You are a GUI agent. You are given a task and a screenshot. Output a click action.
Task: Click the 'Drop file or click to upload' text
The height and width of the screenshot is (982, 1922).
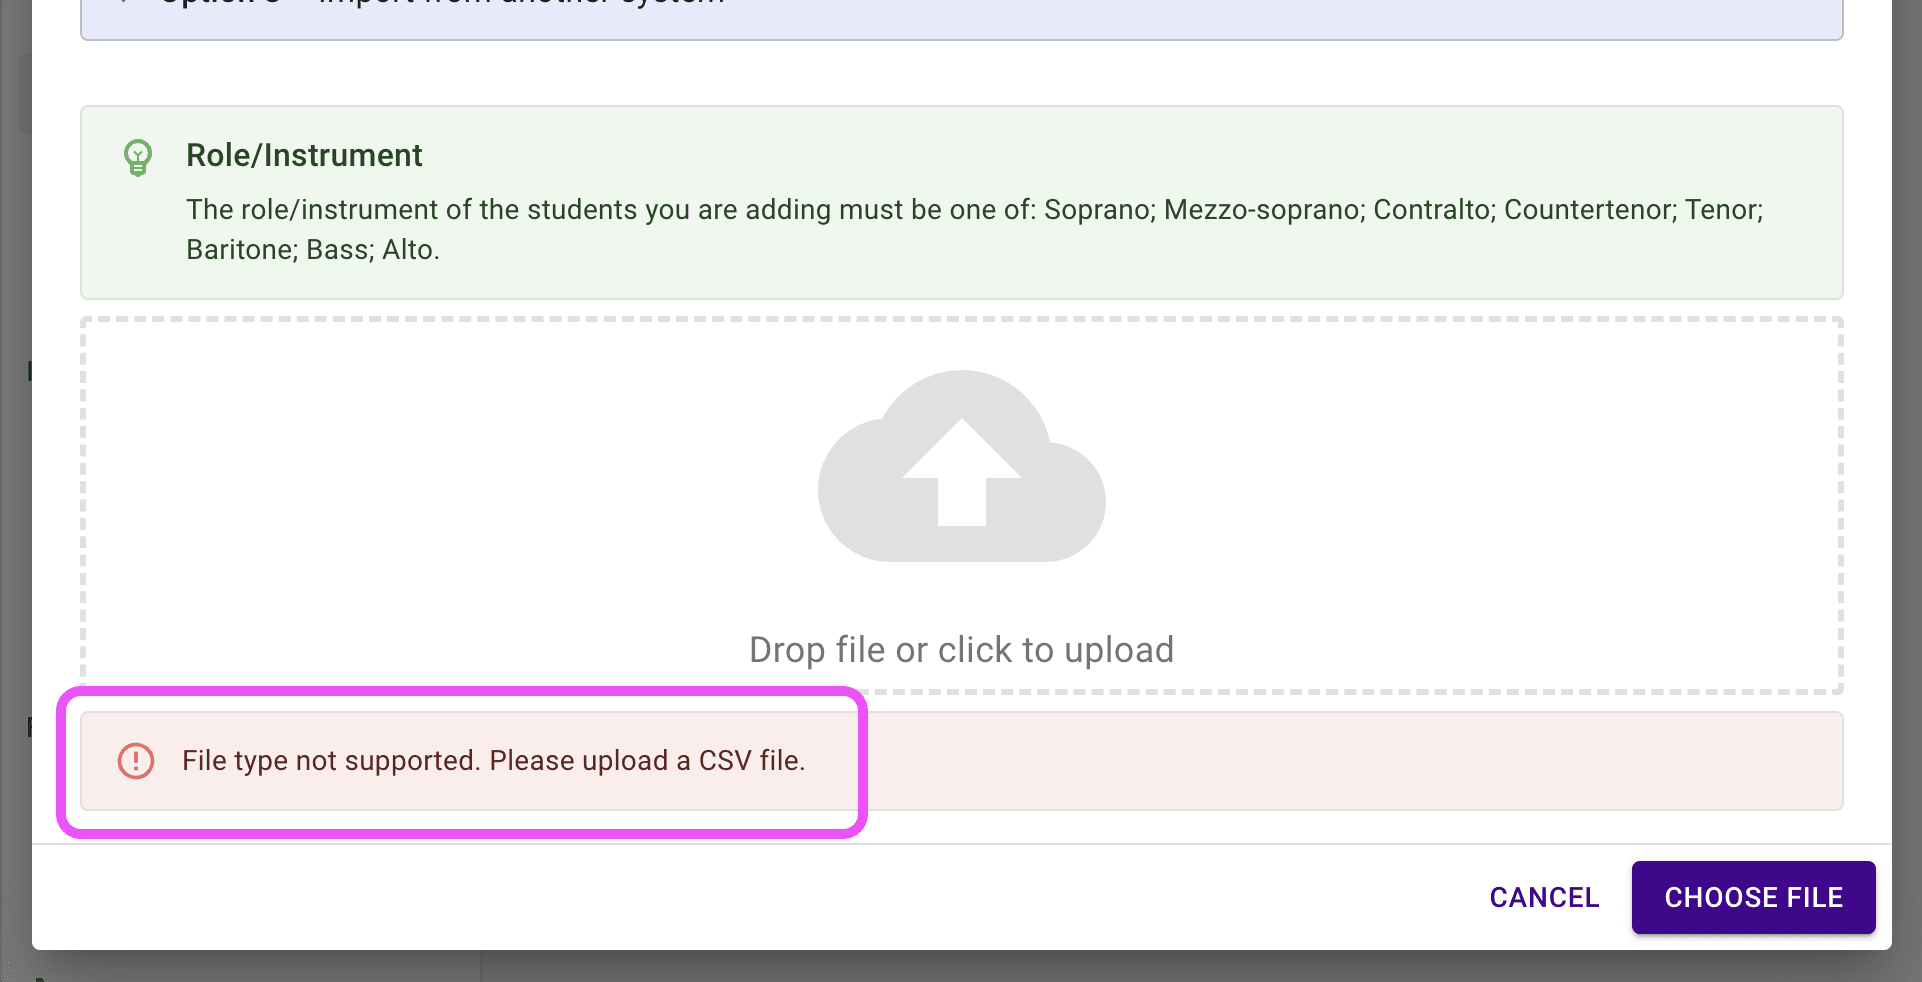point(961,650)
